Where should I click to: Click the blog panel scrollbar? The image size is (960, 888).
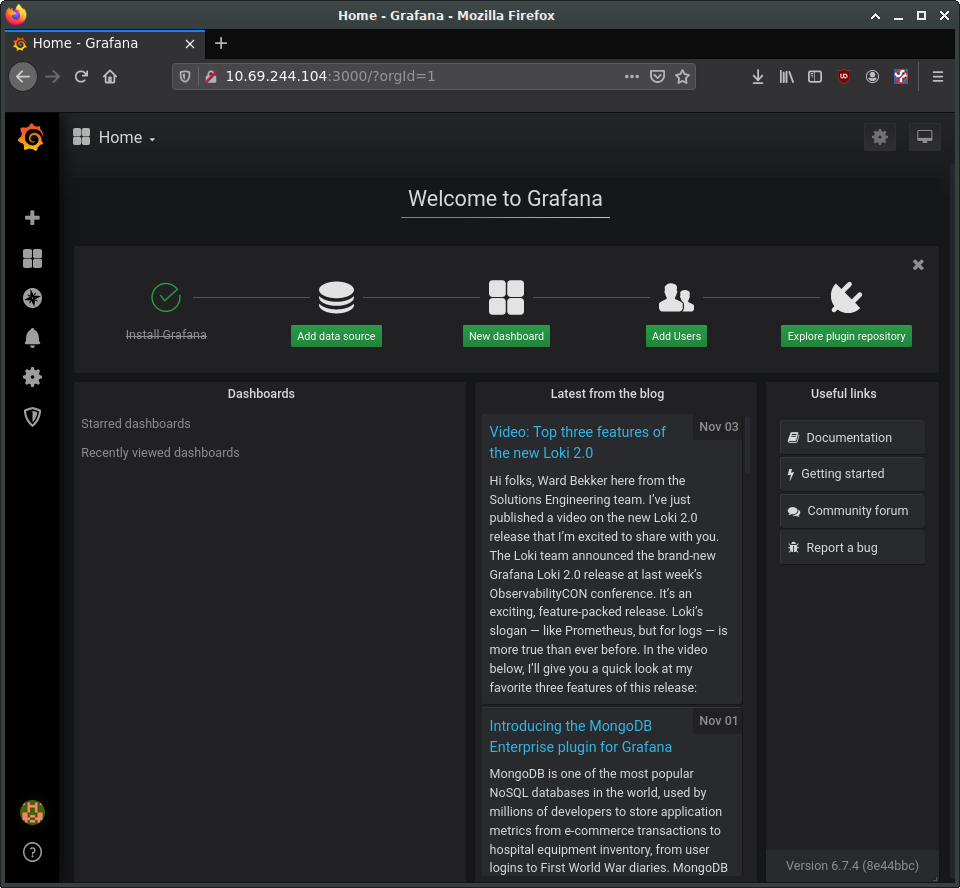(747, 445)
